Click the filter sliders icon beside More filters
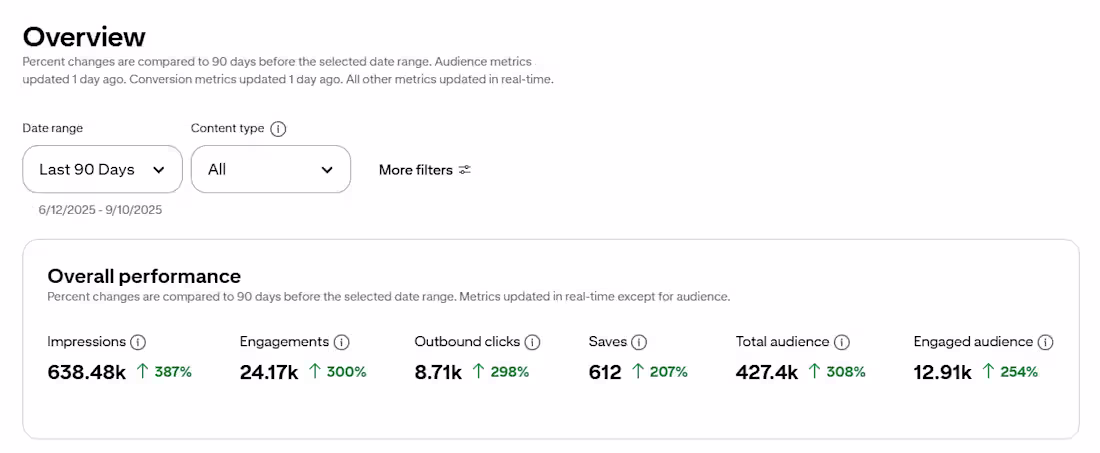This screenshot has height=453, width=1100. (x=465, y=170)
